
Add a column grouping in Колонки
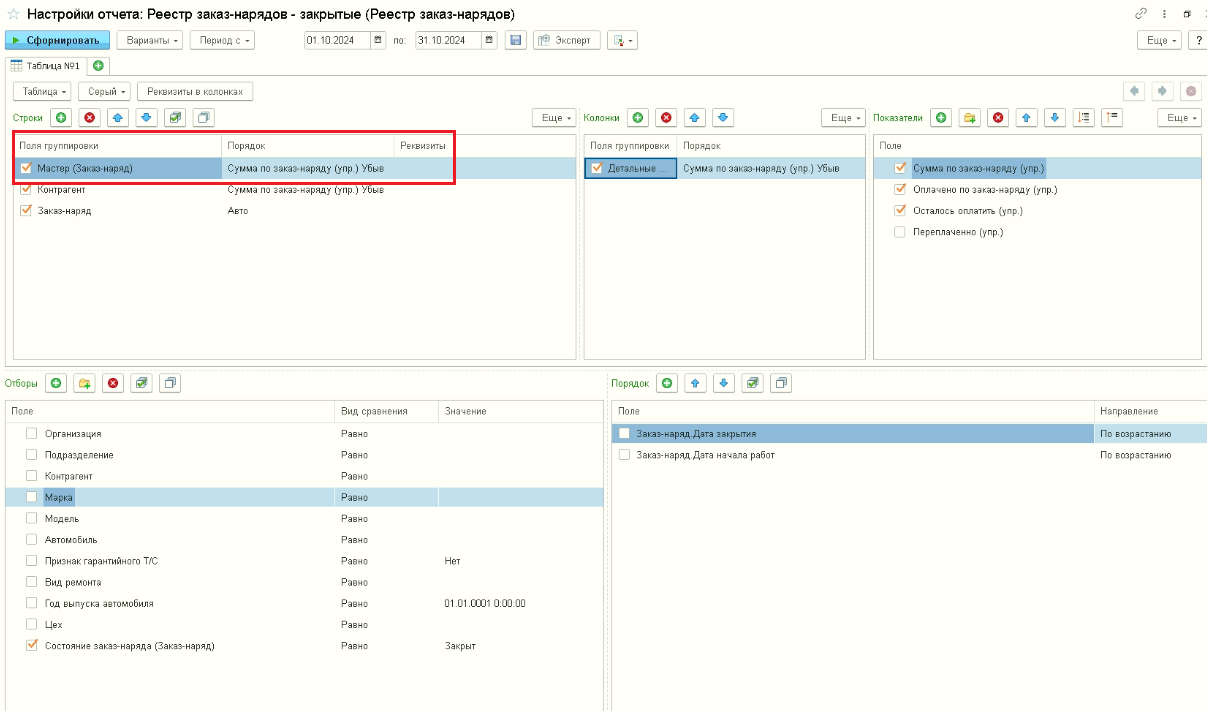point(638,118)
